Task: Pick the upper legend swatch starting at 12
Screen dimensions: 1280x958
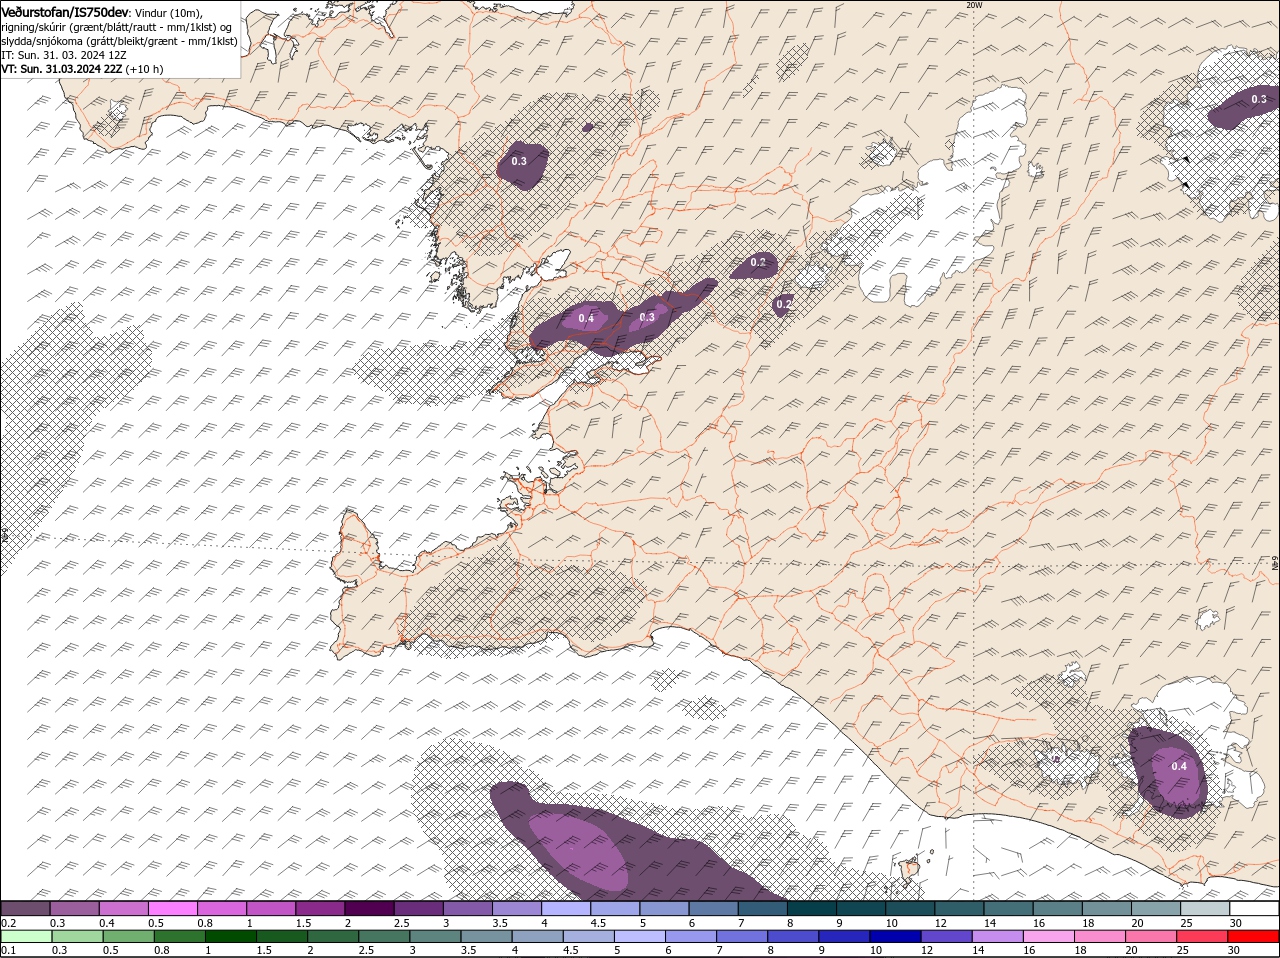Action: pos(959,908)
